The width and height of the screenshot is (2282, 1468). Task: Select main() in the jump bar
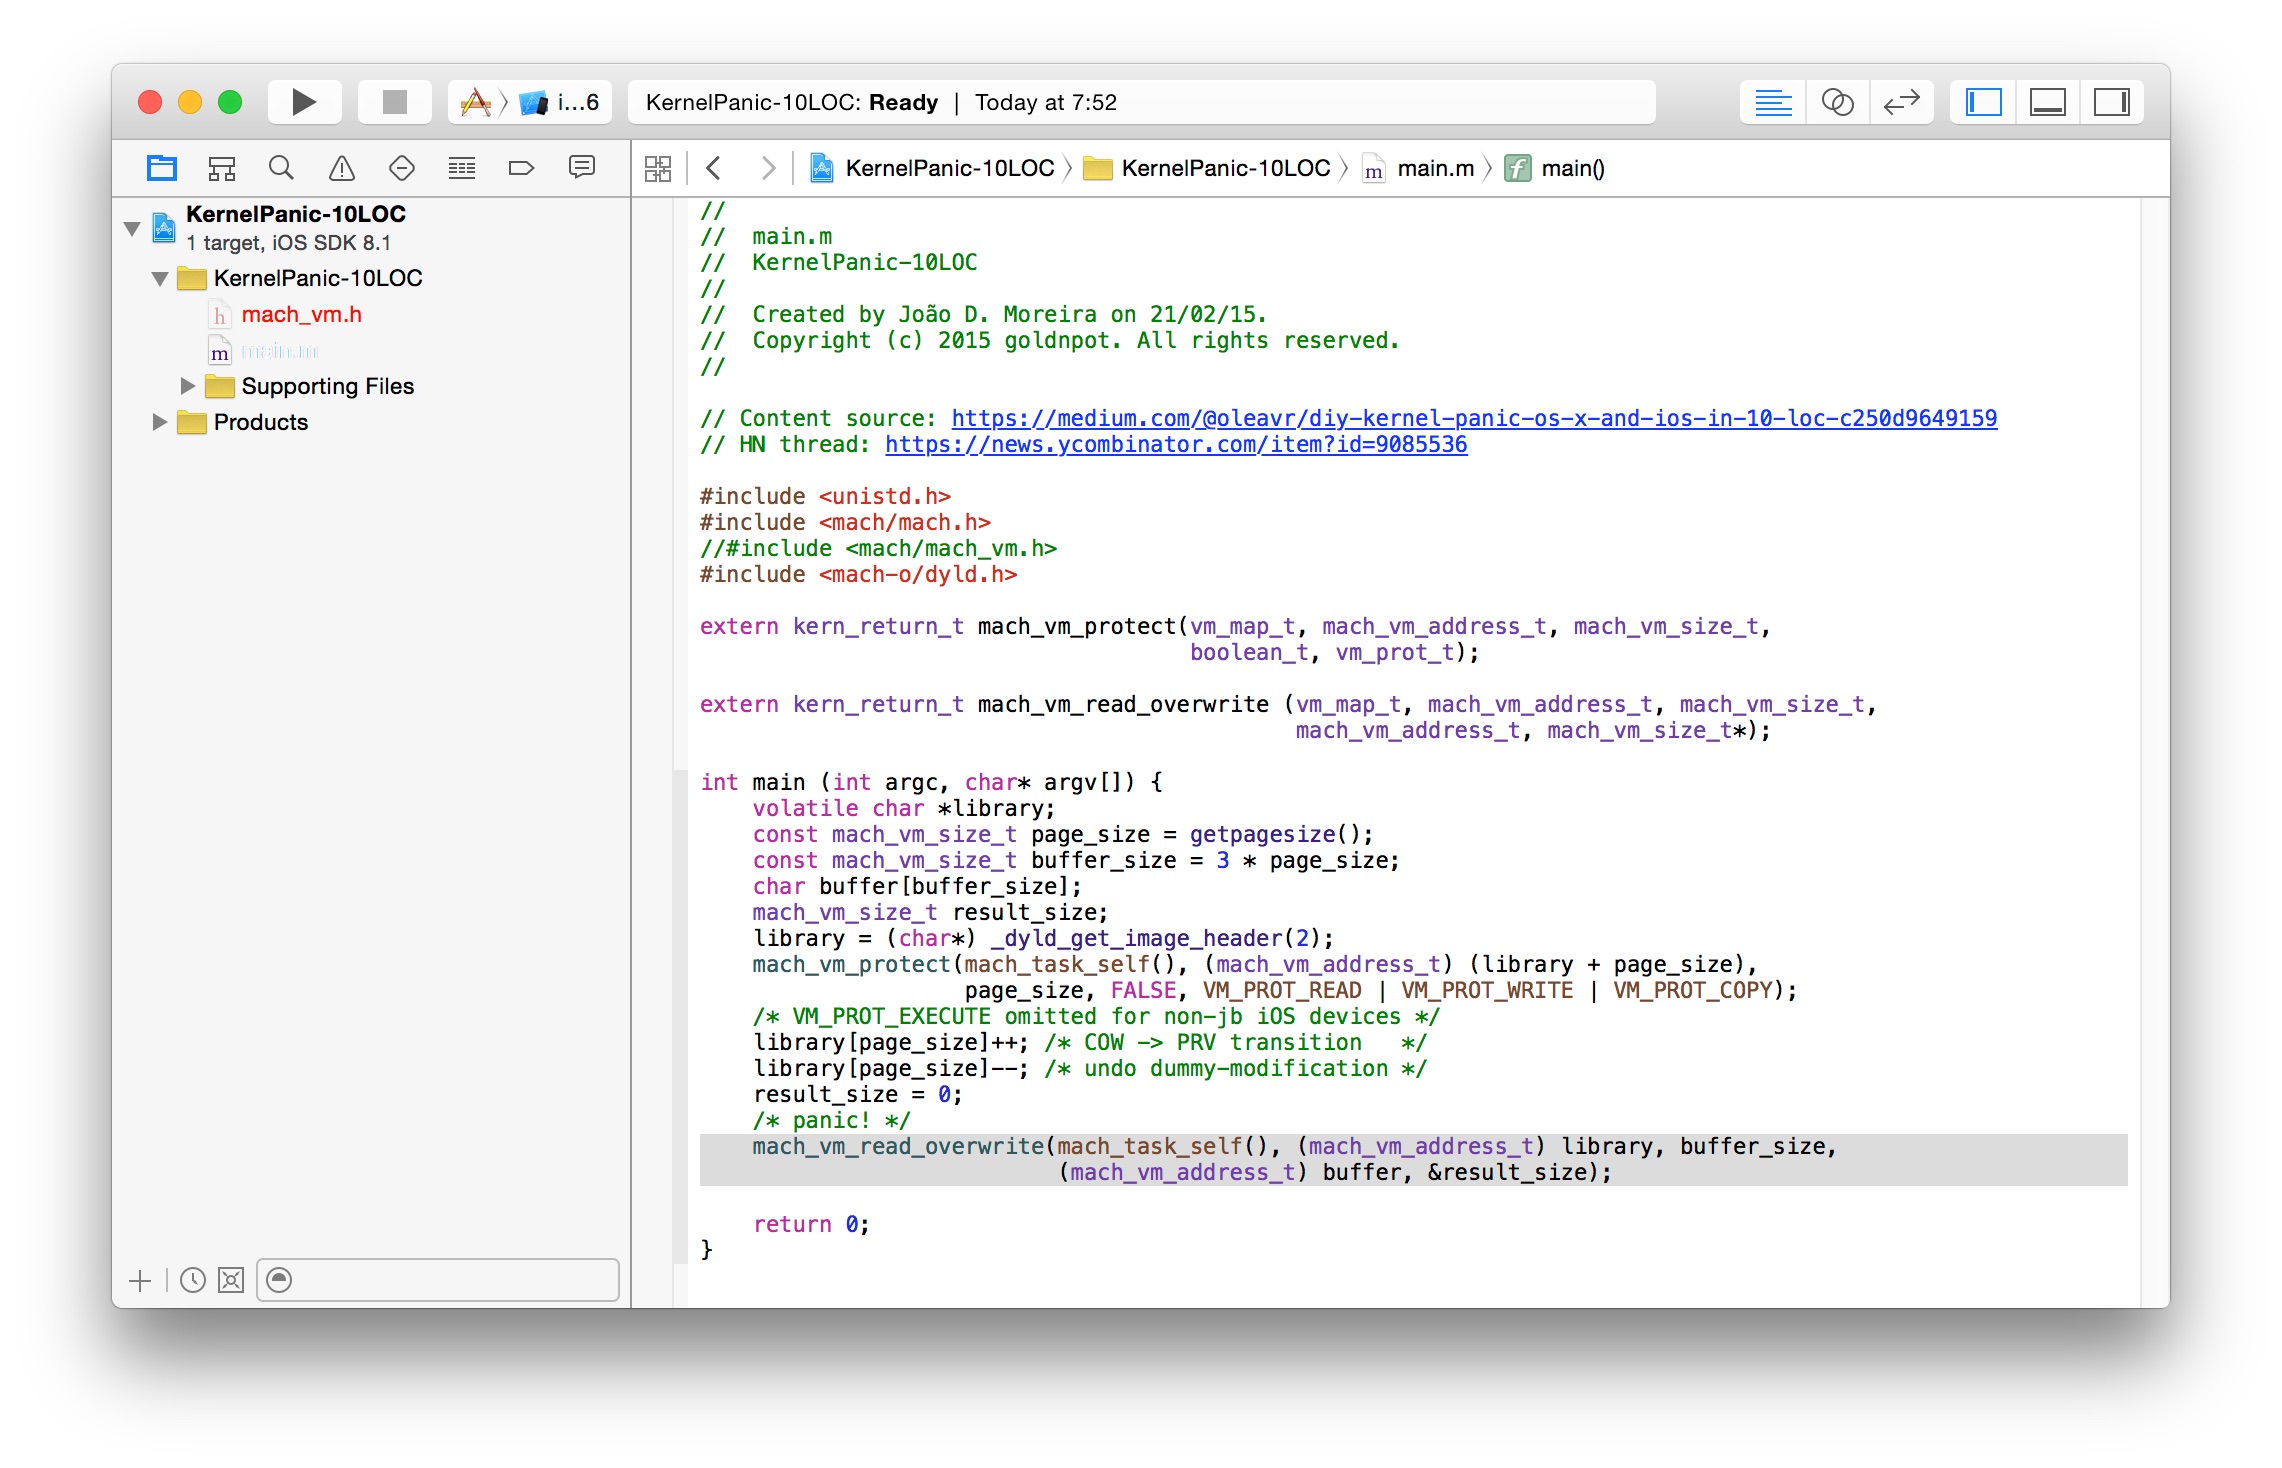[x=1571, y=168]
